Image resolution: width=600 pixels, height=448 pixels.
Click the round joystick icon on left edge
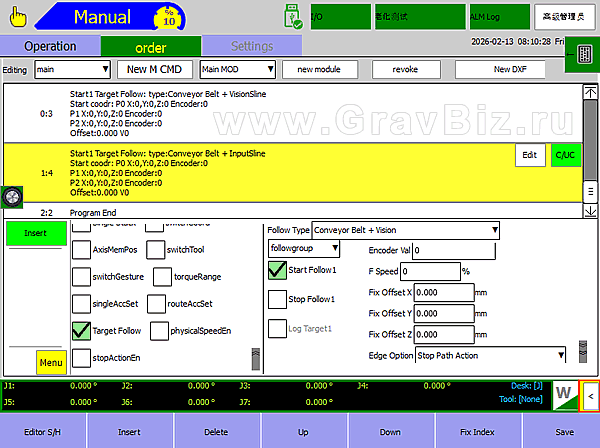coord(13,196)
